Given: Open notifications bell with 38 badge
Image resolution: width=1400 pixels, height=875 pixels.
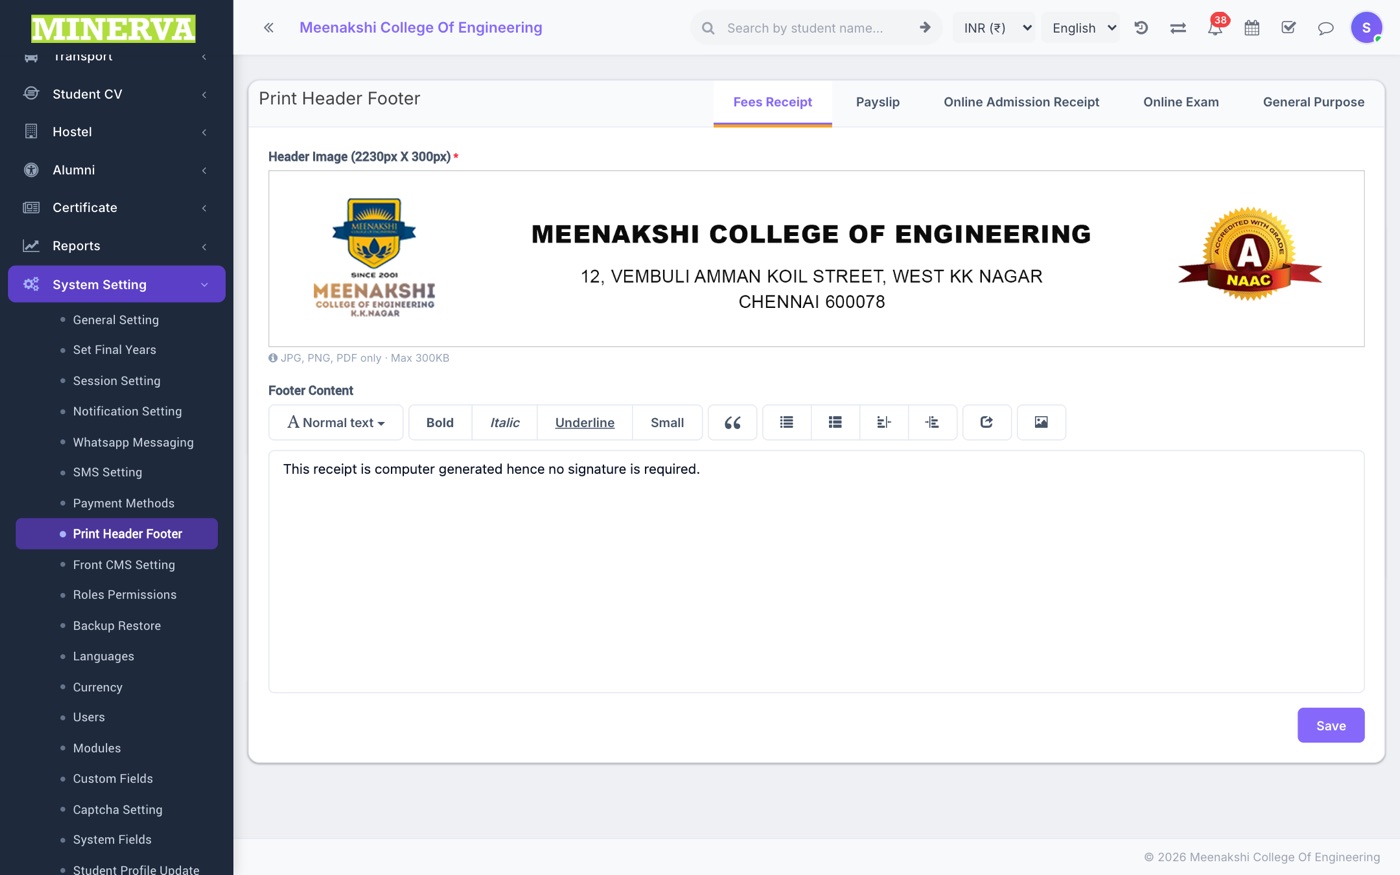Looking at the screenshot, I should [x=1215, y=27].
